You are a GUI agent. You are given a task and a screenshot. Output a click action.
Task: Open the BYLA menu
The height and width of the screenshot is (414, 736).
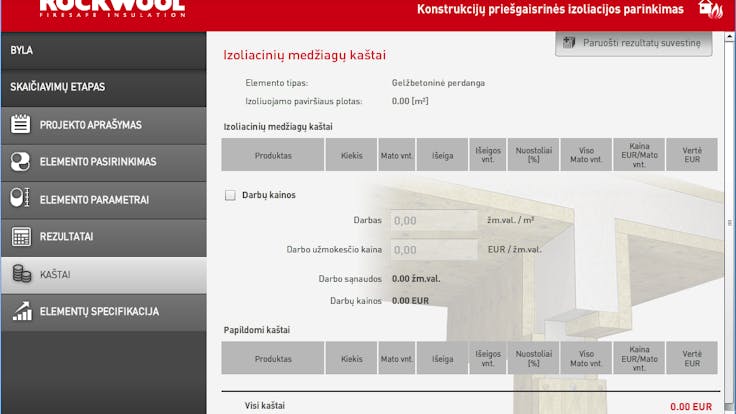click(x=103, y=51)
